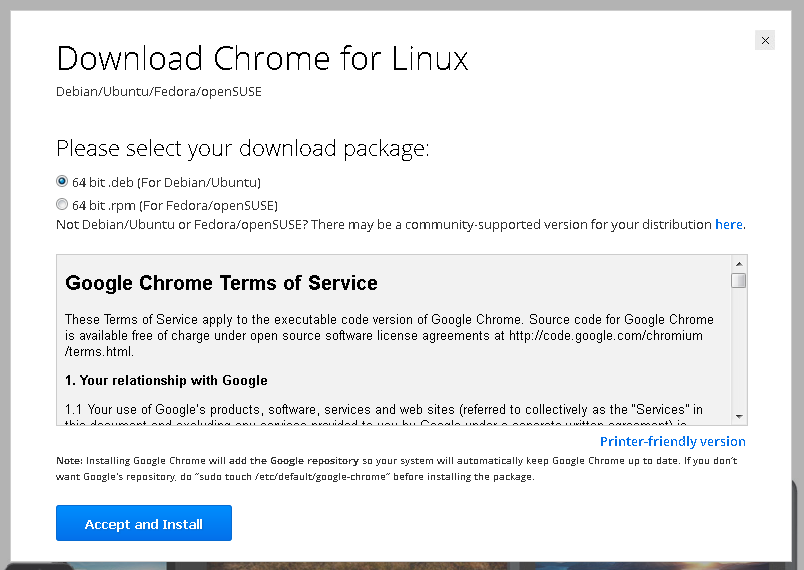The image size is (804, 570).
Task: Close the Download Chrome dialog with X
Action: click(x=765, y=40)
